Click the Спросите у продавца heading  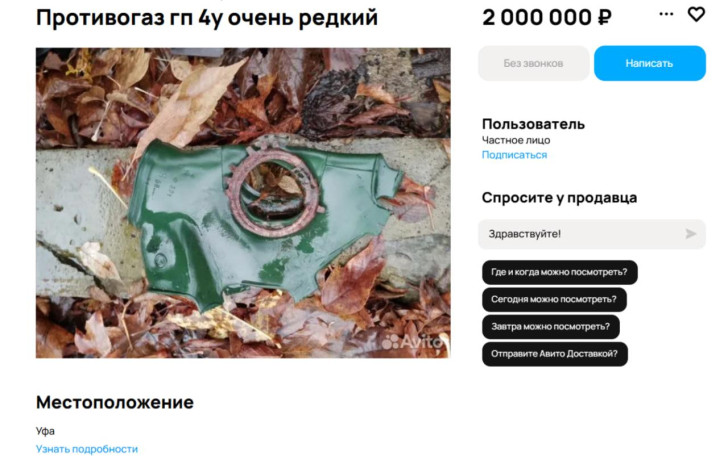559,198
